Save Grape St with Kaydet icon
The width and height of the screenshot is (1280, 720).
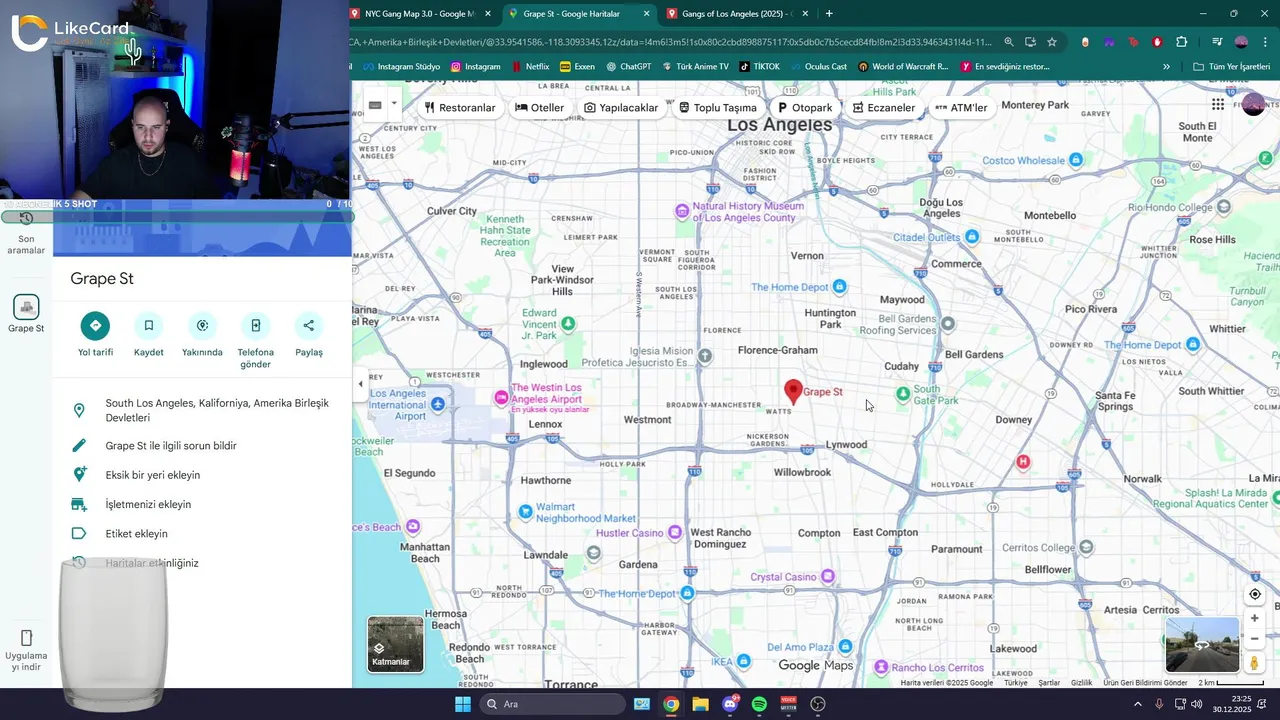[x=149, y=325]
